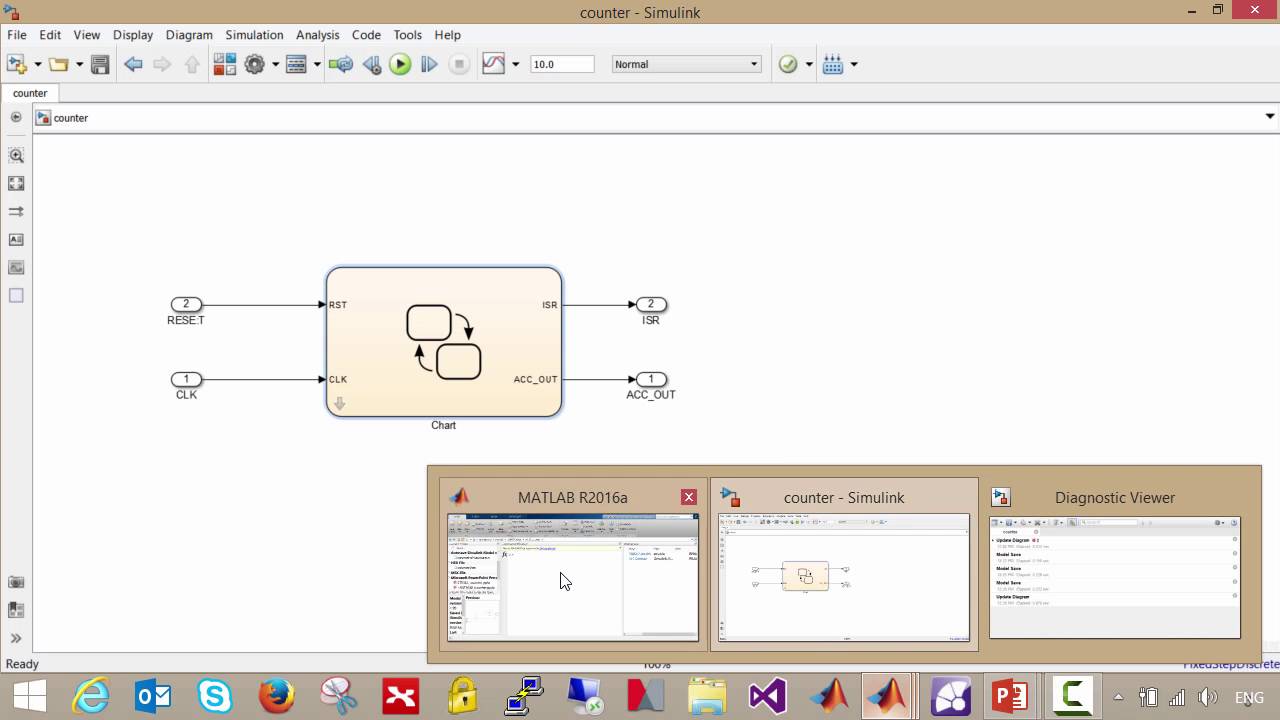
Task: Click the simulation stop time field
Action: click(x=562, y=64)
